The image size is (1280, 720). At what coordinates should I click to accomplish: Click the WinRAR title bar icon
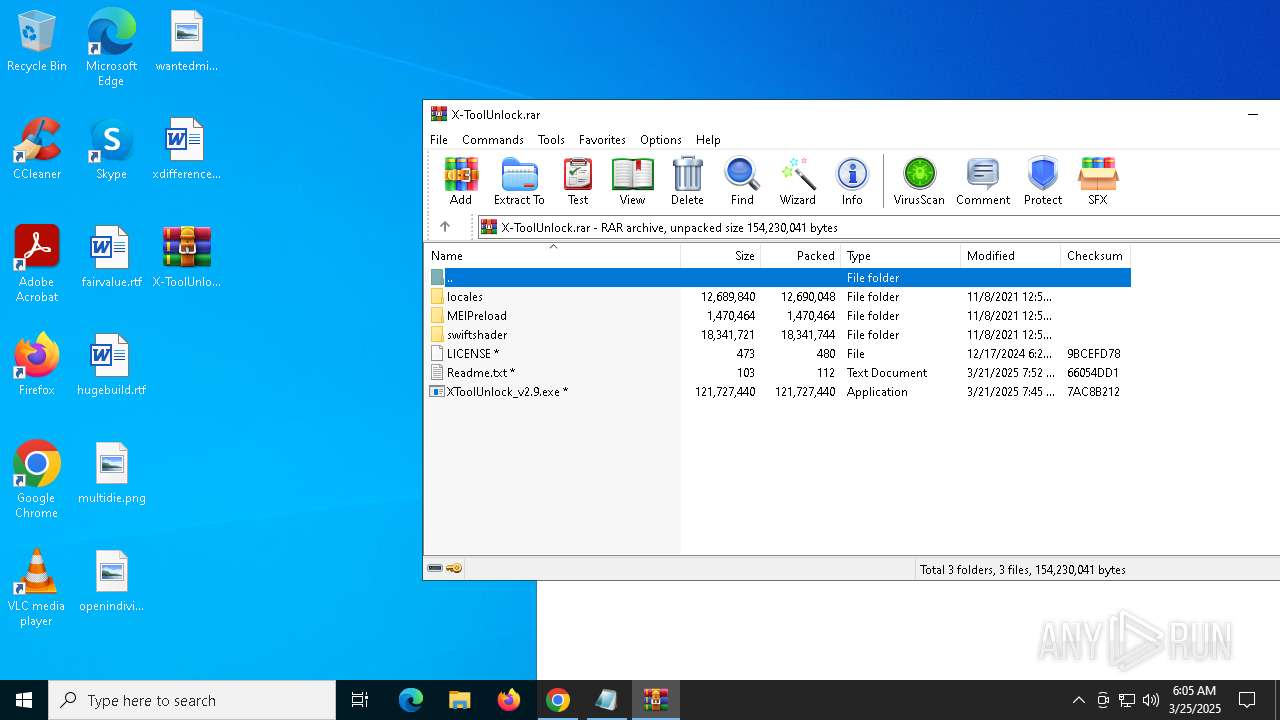pyautogui.click(x=439, y=114)
